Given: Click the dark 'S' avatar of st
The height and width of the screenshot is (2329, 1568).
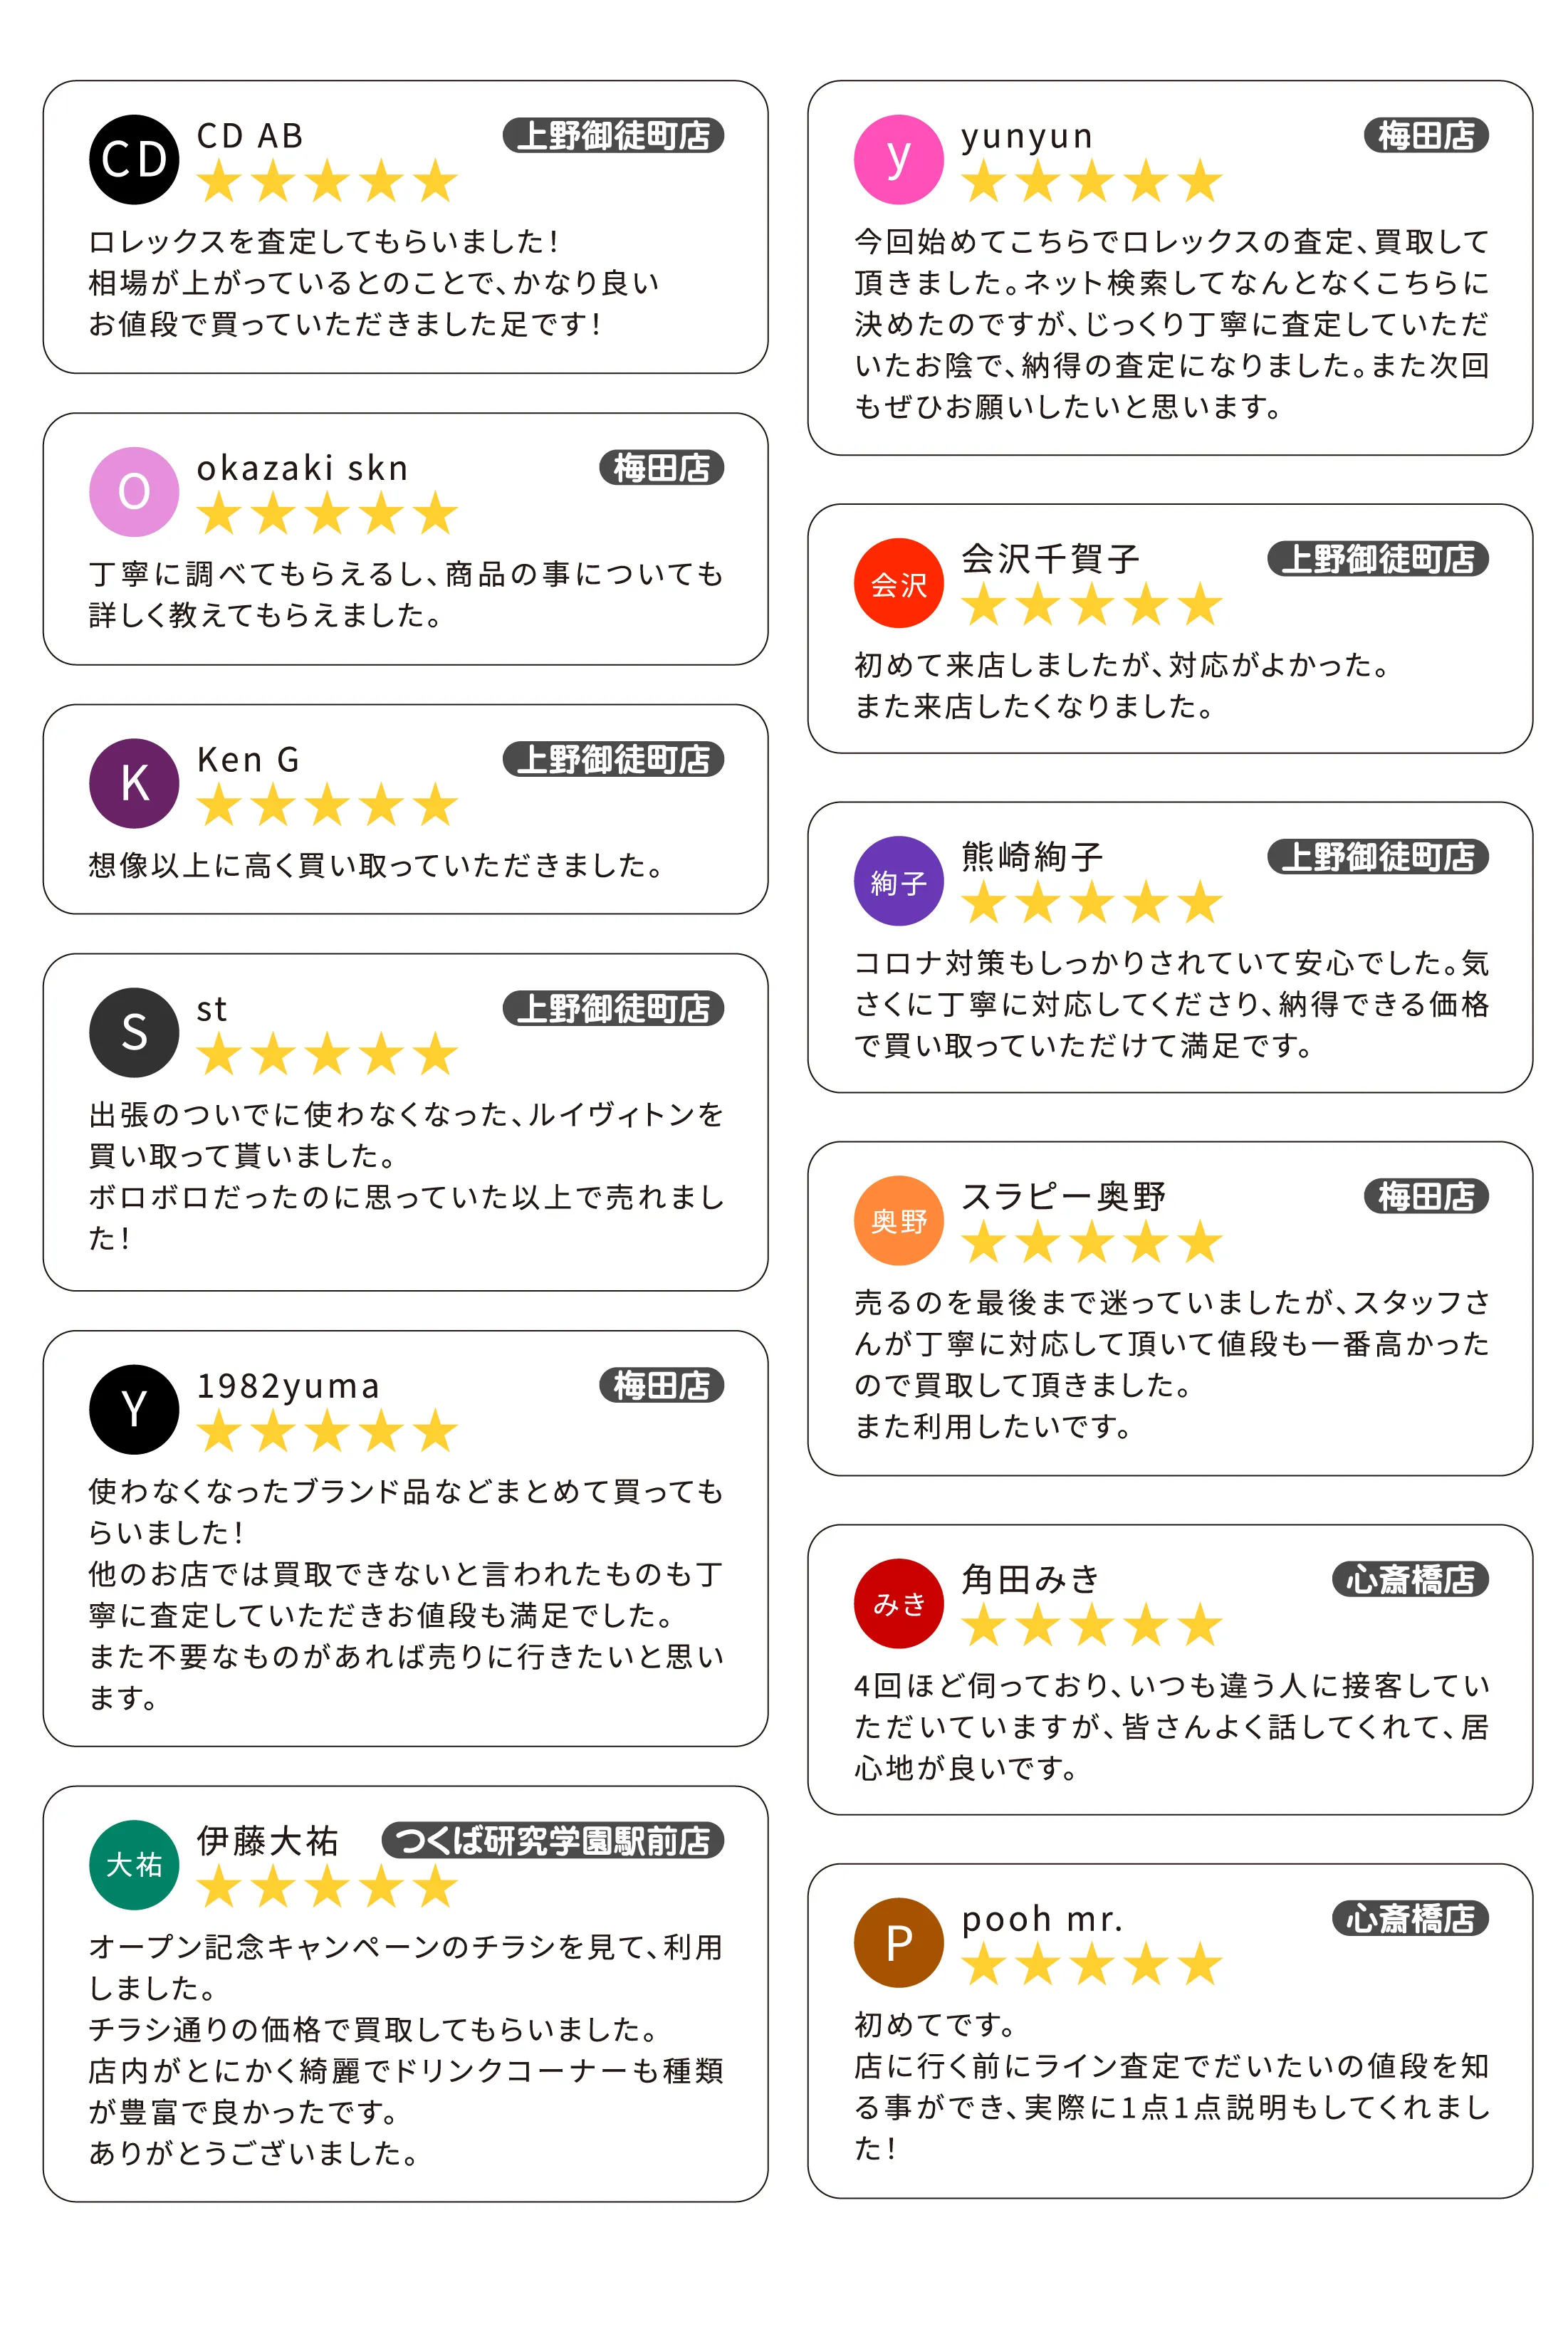Looking at the screenshot, I should point(134,1032).
